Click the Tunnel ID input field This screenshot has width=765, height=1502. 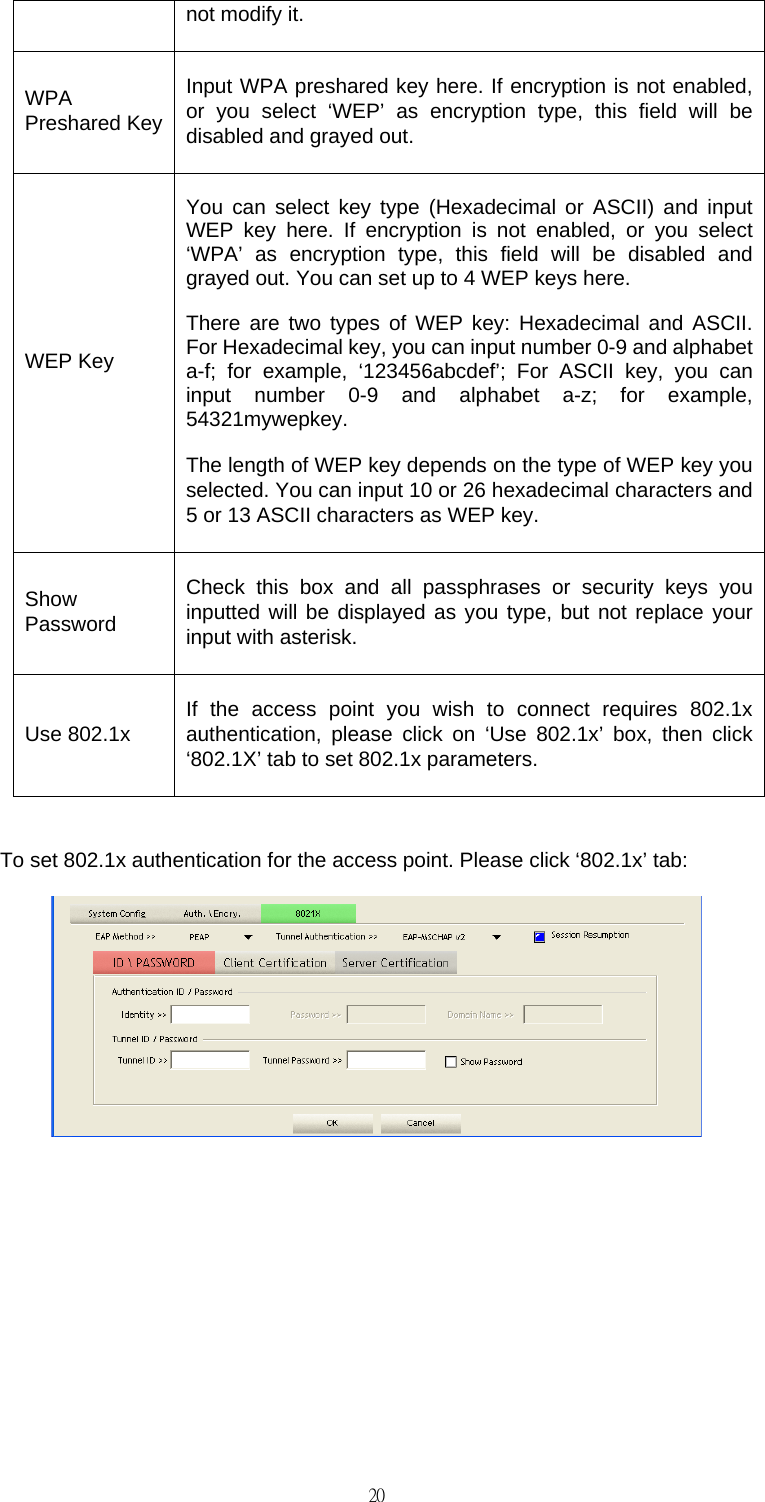[211, 1060]
